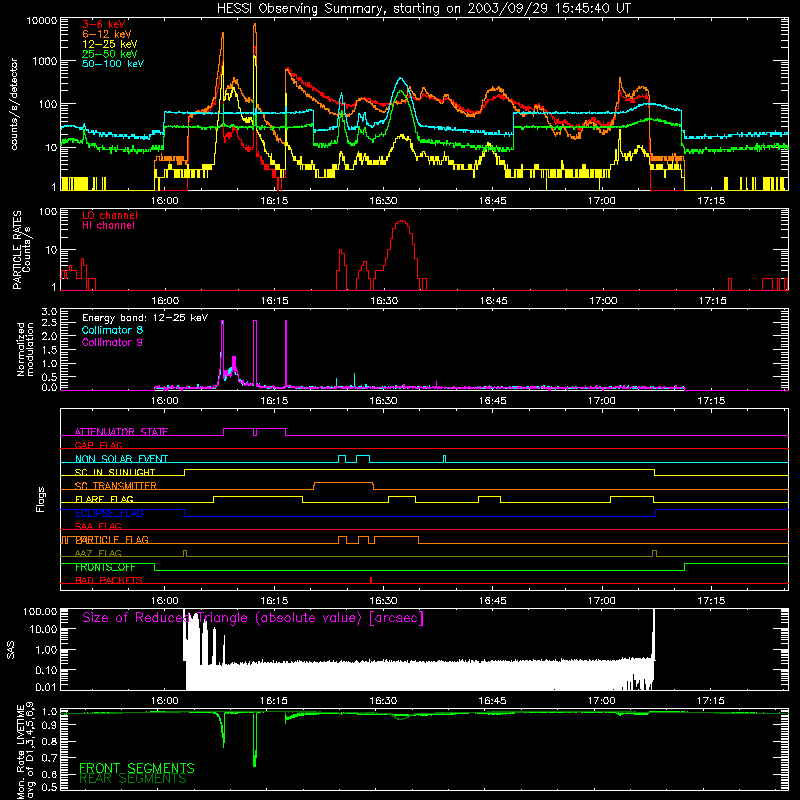Click the 16:45 time label under count-rate panel
The image size is (800, 800).
point(492,201)
